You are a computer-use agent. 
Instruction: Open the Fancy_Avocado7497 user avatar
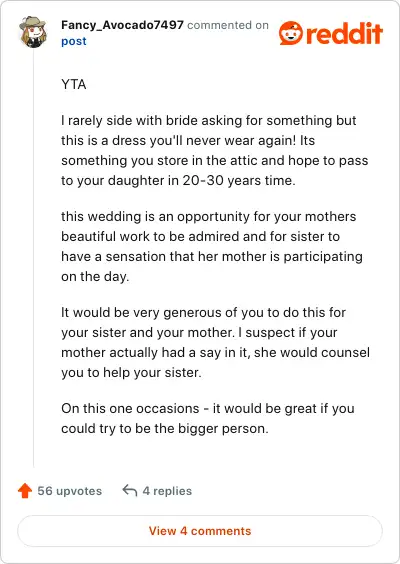33,32
